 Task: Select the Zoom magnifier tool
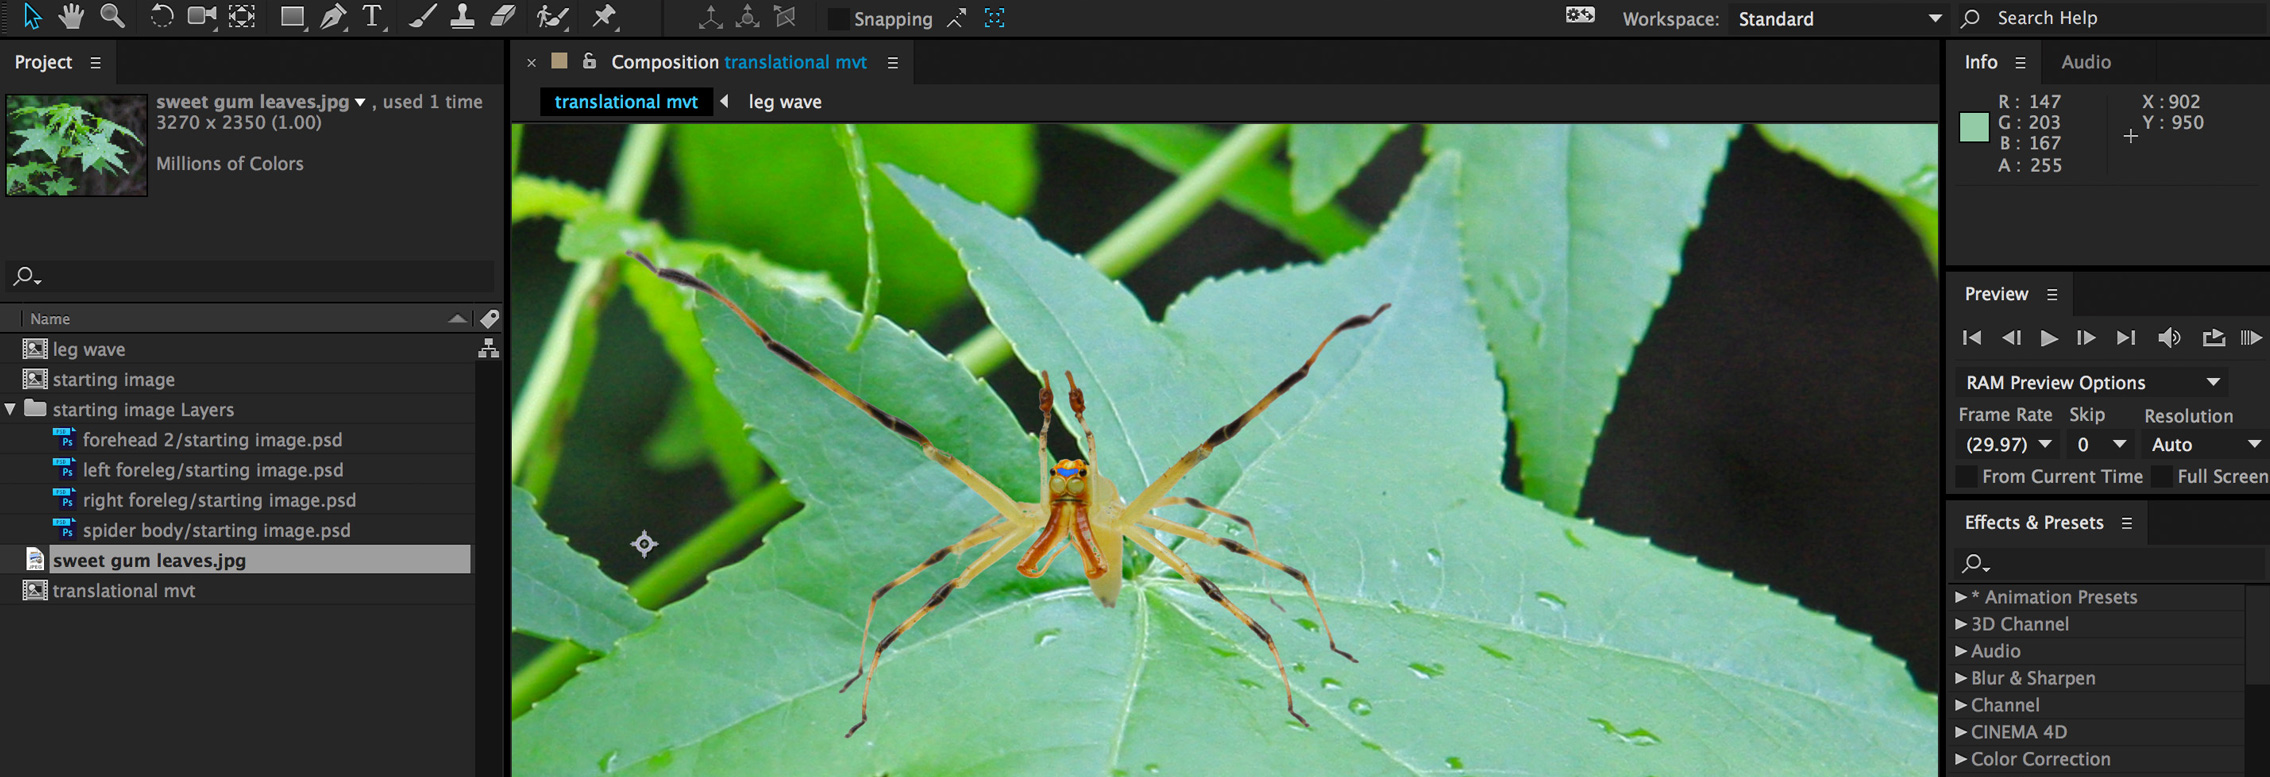112,16
